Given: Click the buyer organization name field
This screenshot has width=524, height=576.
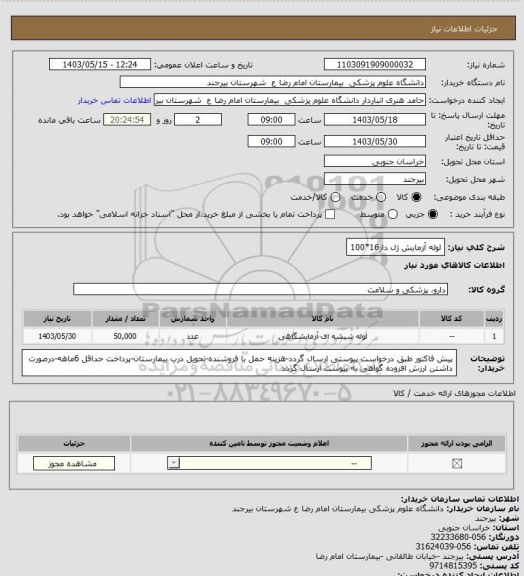Looking at the screenshot, I should (x=273, y=82).
